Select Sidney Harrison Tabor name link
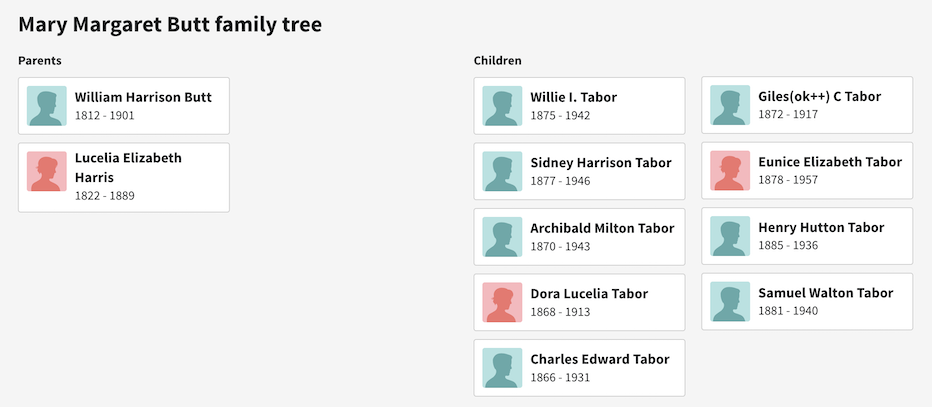This screenshot has height=407, width=932. pyautogui.click(x=600, y=163)
